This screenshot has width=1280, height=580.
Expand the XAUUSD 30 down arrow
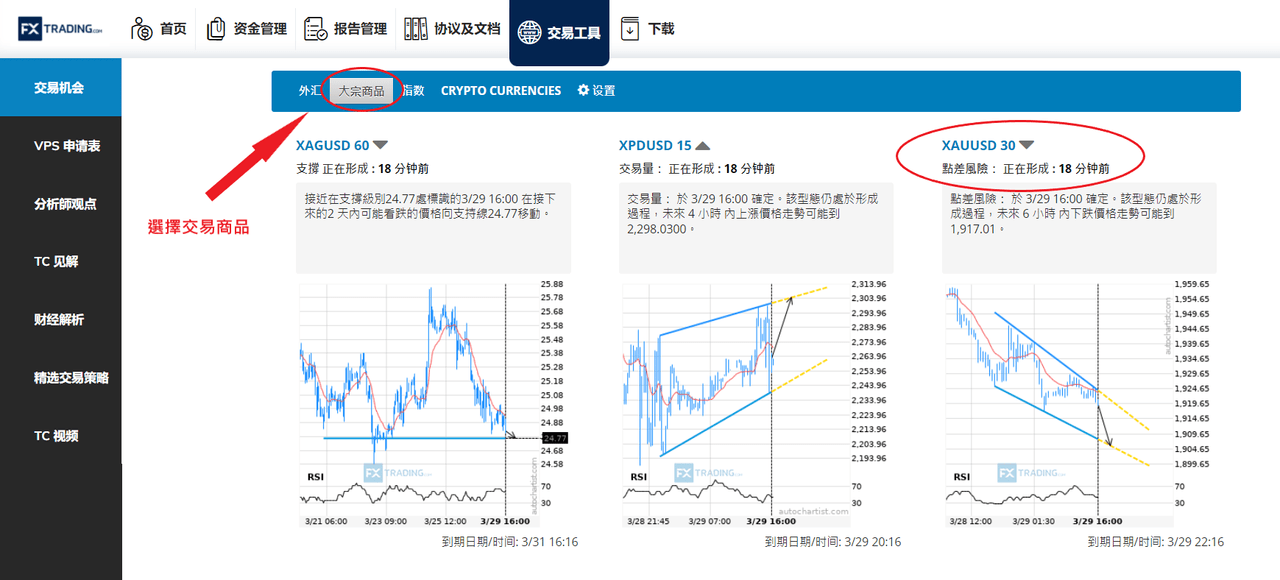coord(1027,146)
